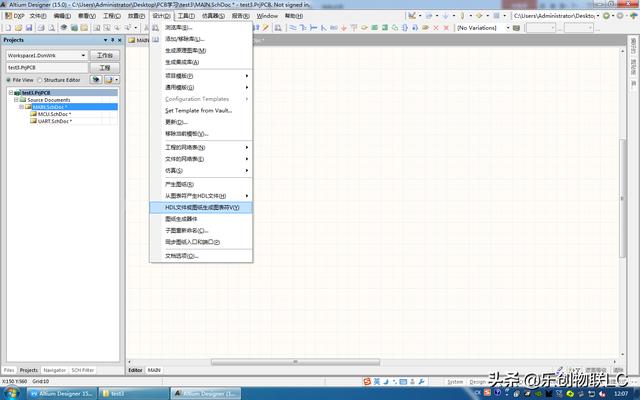Open the DXP menu
The image size is (640, 400).
point(15,16)
